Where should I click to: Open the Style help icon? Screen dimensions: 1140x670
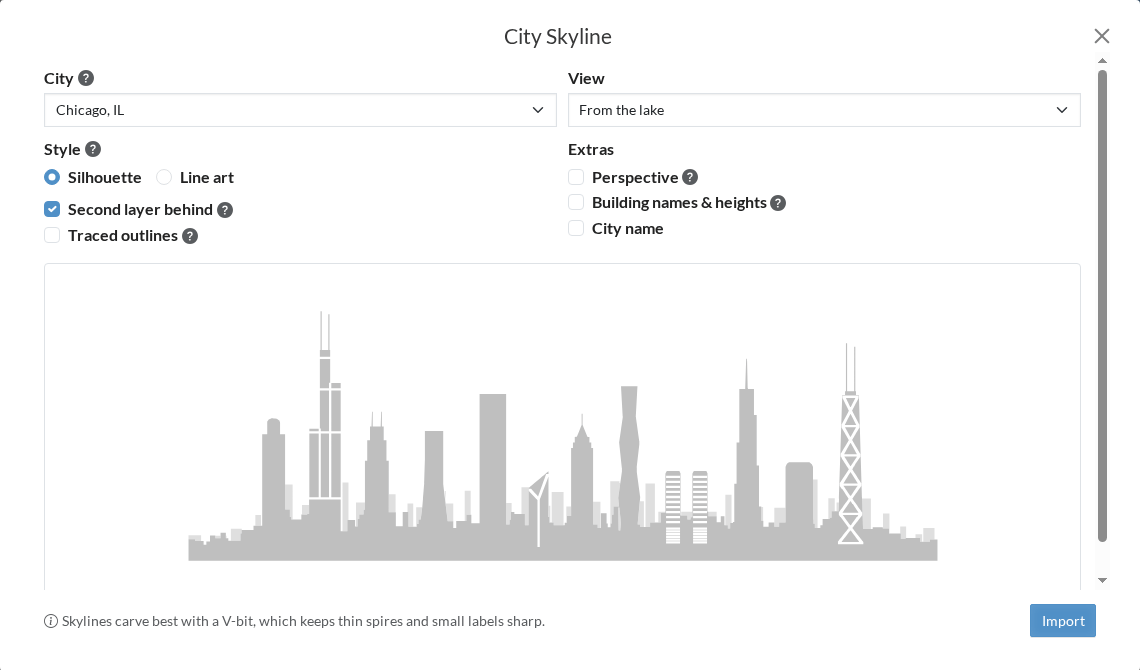(93, 149)
